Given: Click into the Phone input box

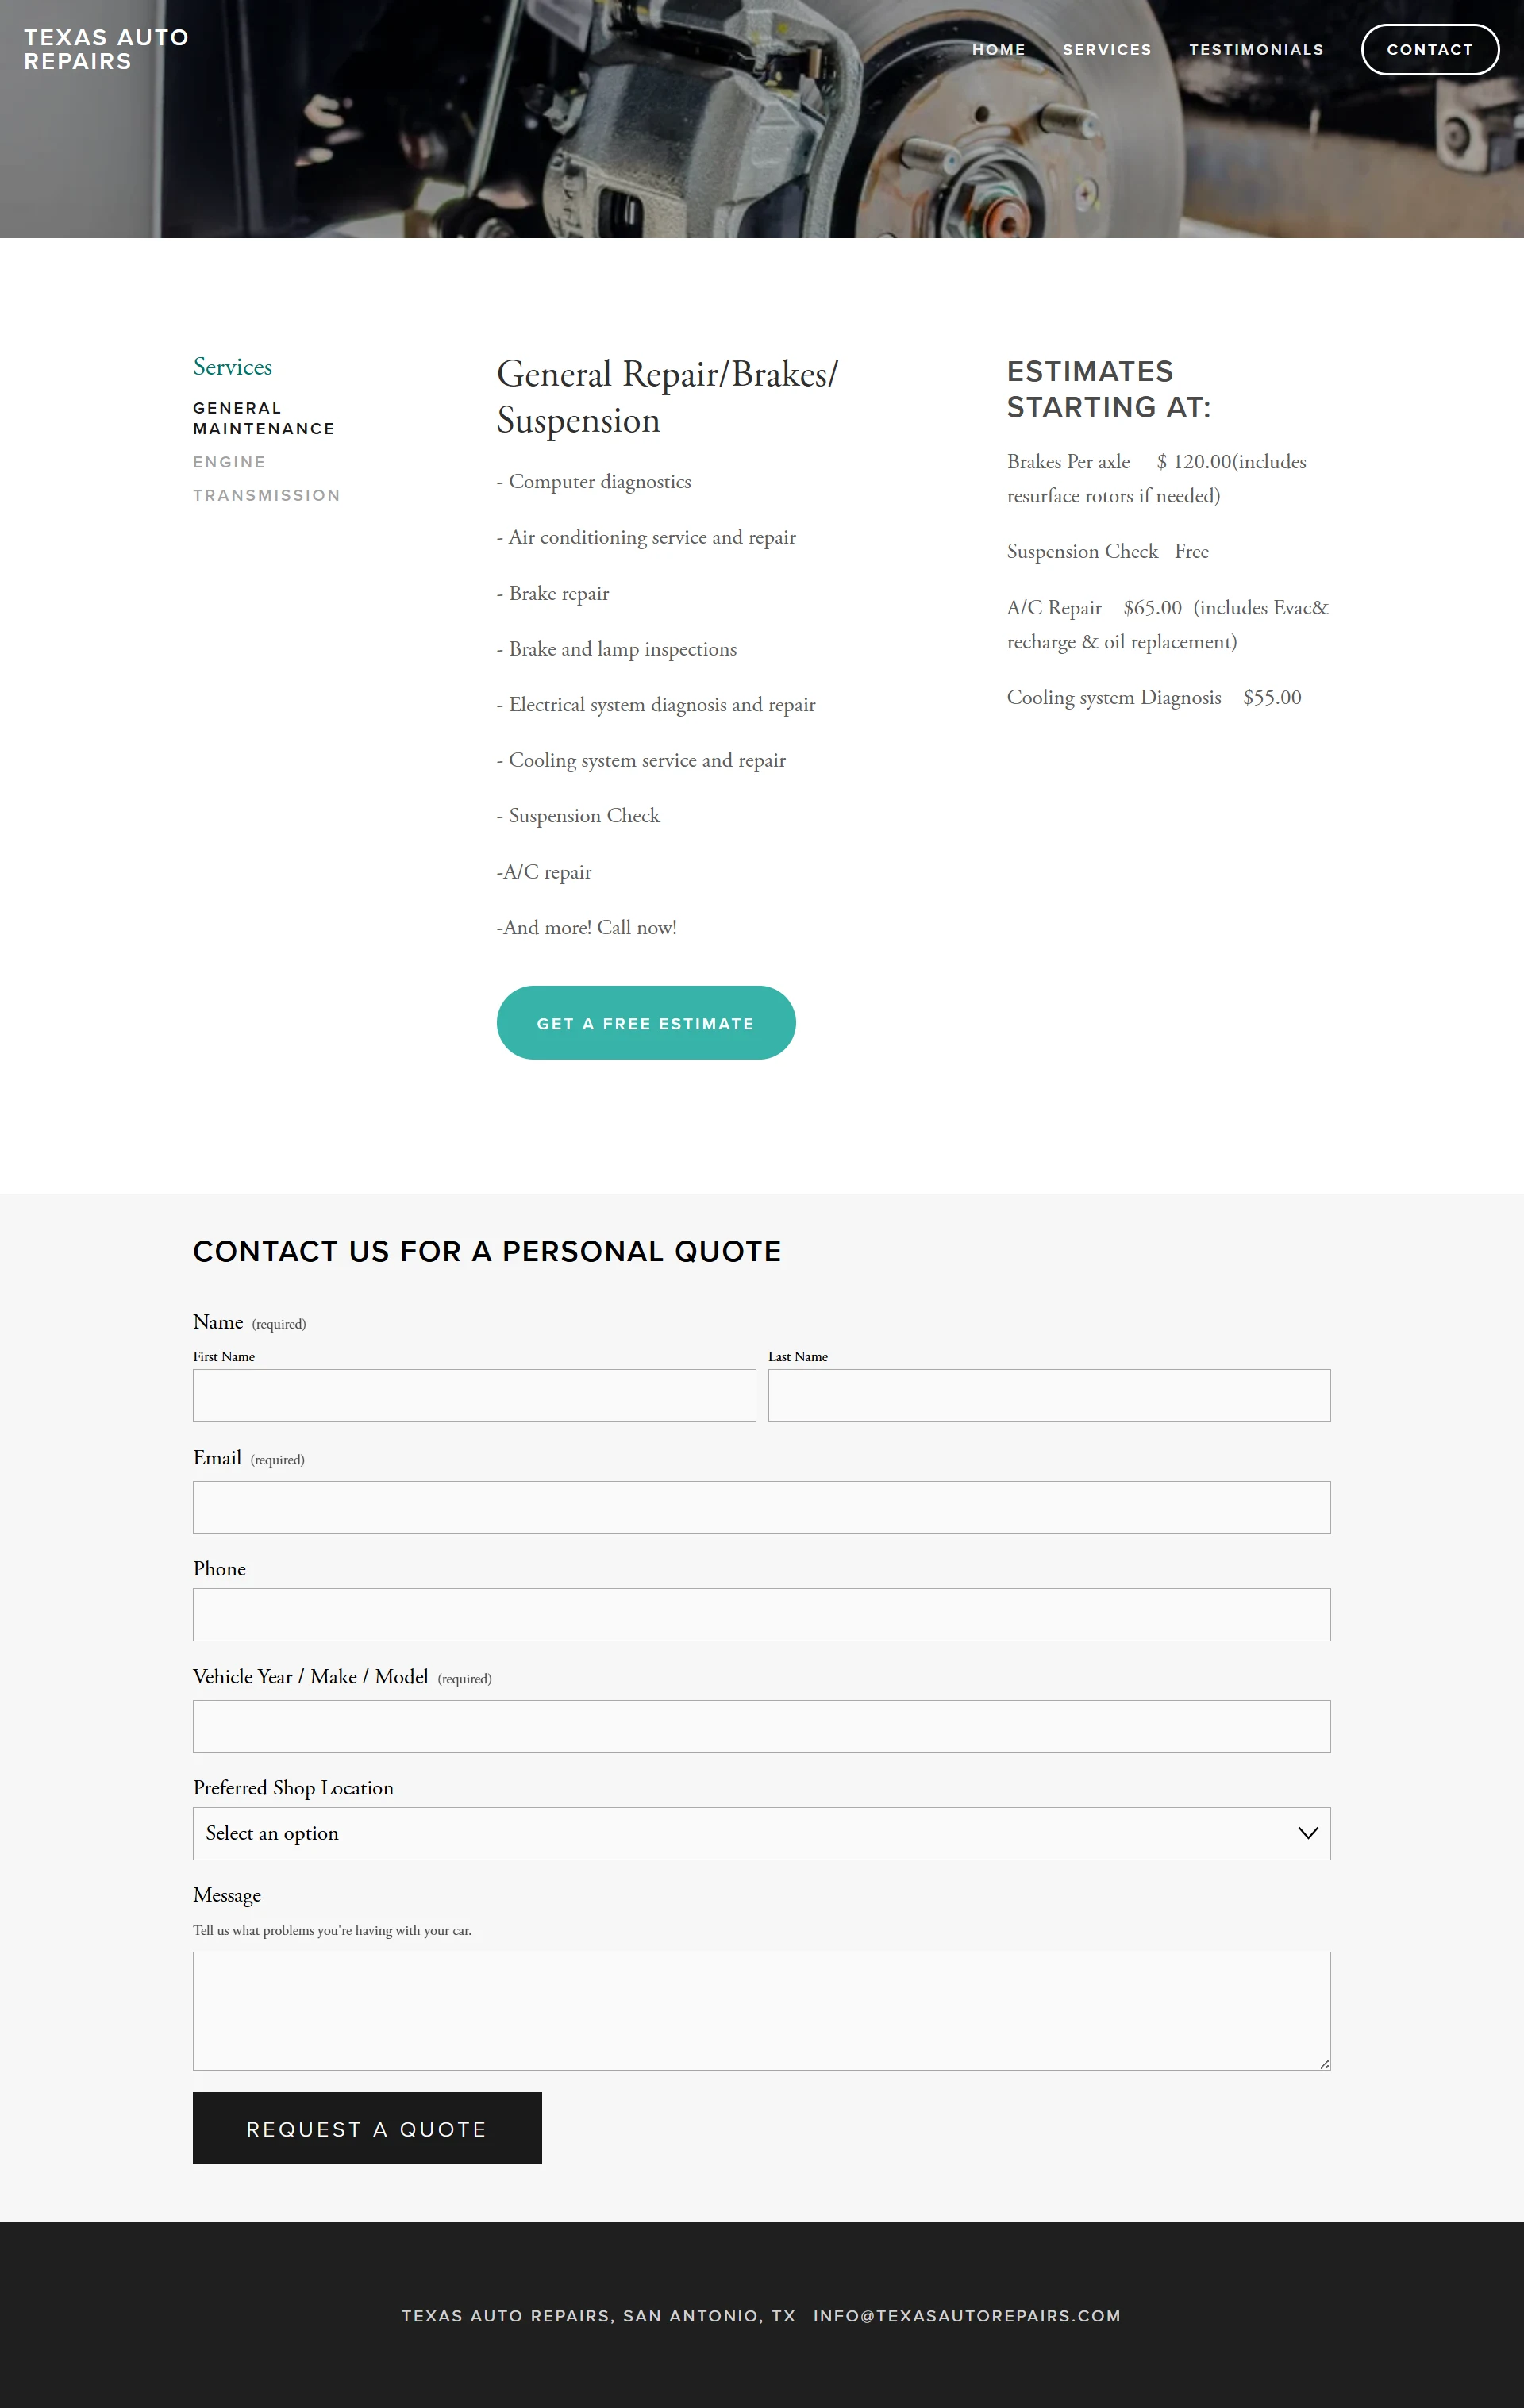Looking at the screenshot, I should (761, 1614).
